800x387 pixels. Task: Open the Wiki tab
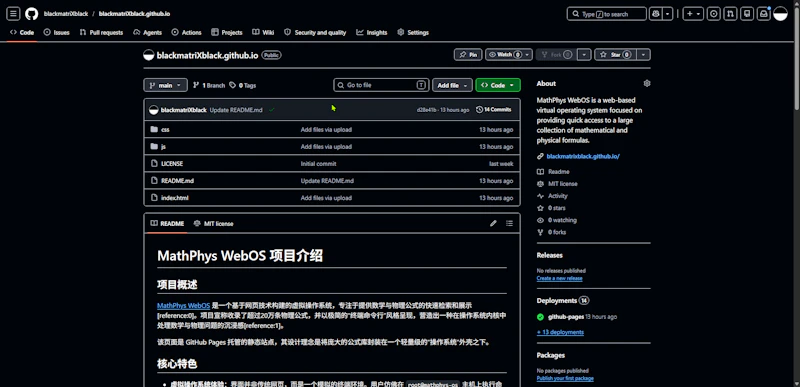click(263, 32)
